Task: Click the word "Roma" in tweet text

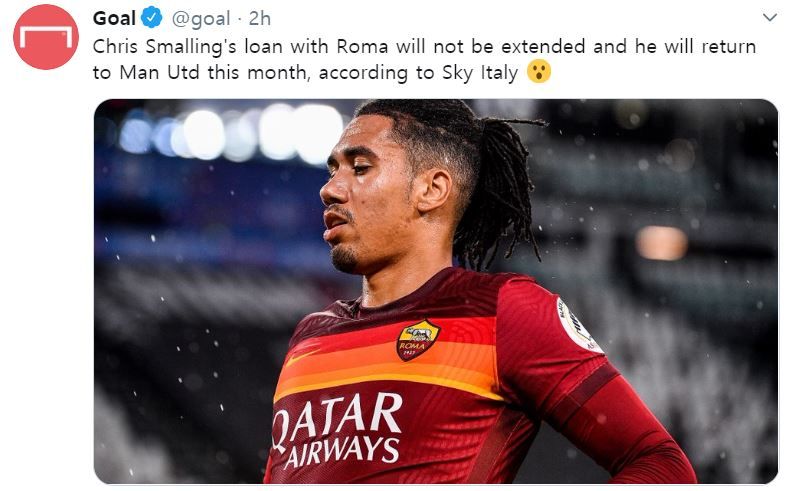Action: [x=362, y=47]
